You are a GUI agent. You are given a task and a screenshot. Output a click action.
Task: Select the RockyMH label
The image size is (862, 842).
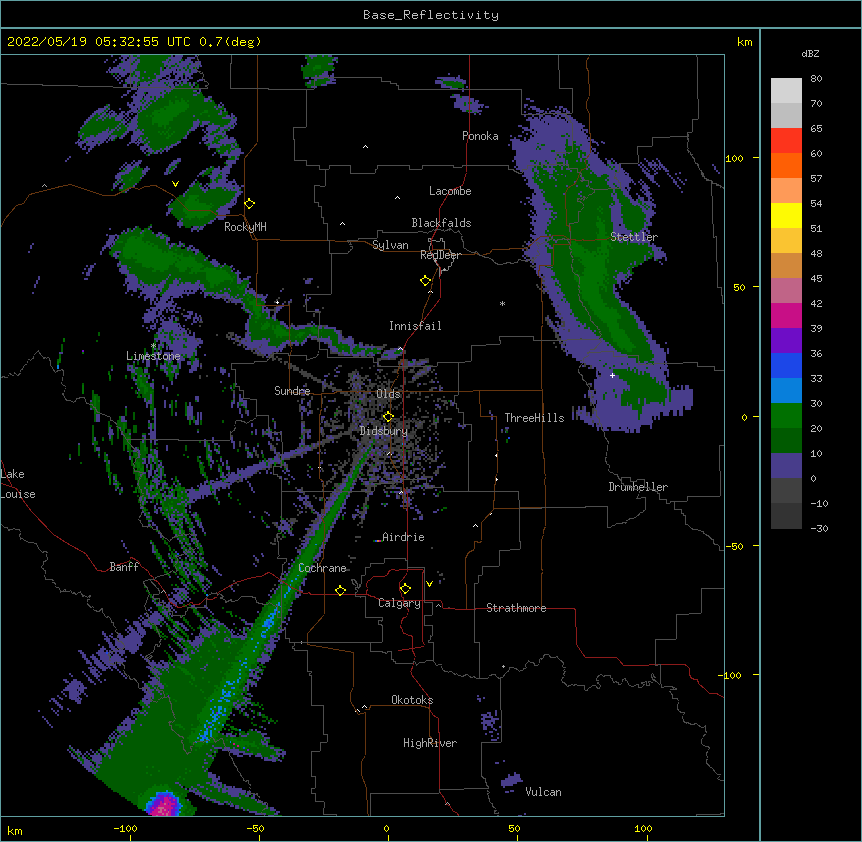pyautogui.click(x=245, y=227)
